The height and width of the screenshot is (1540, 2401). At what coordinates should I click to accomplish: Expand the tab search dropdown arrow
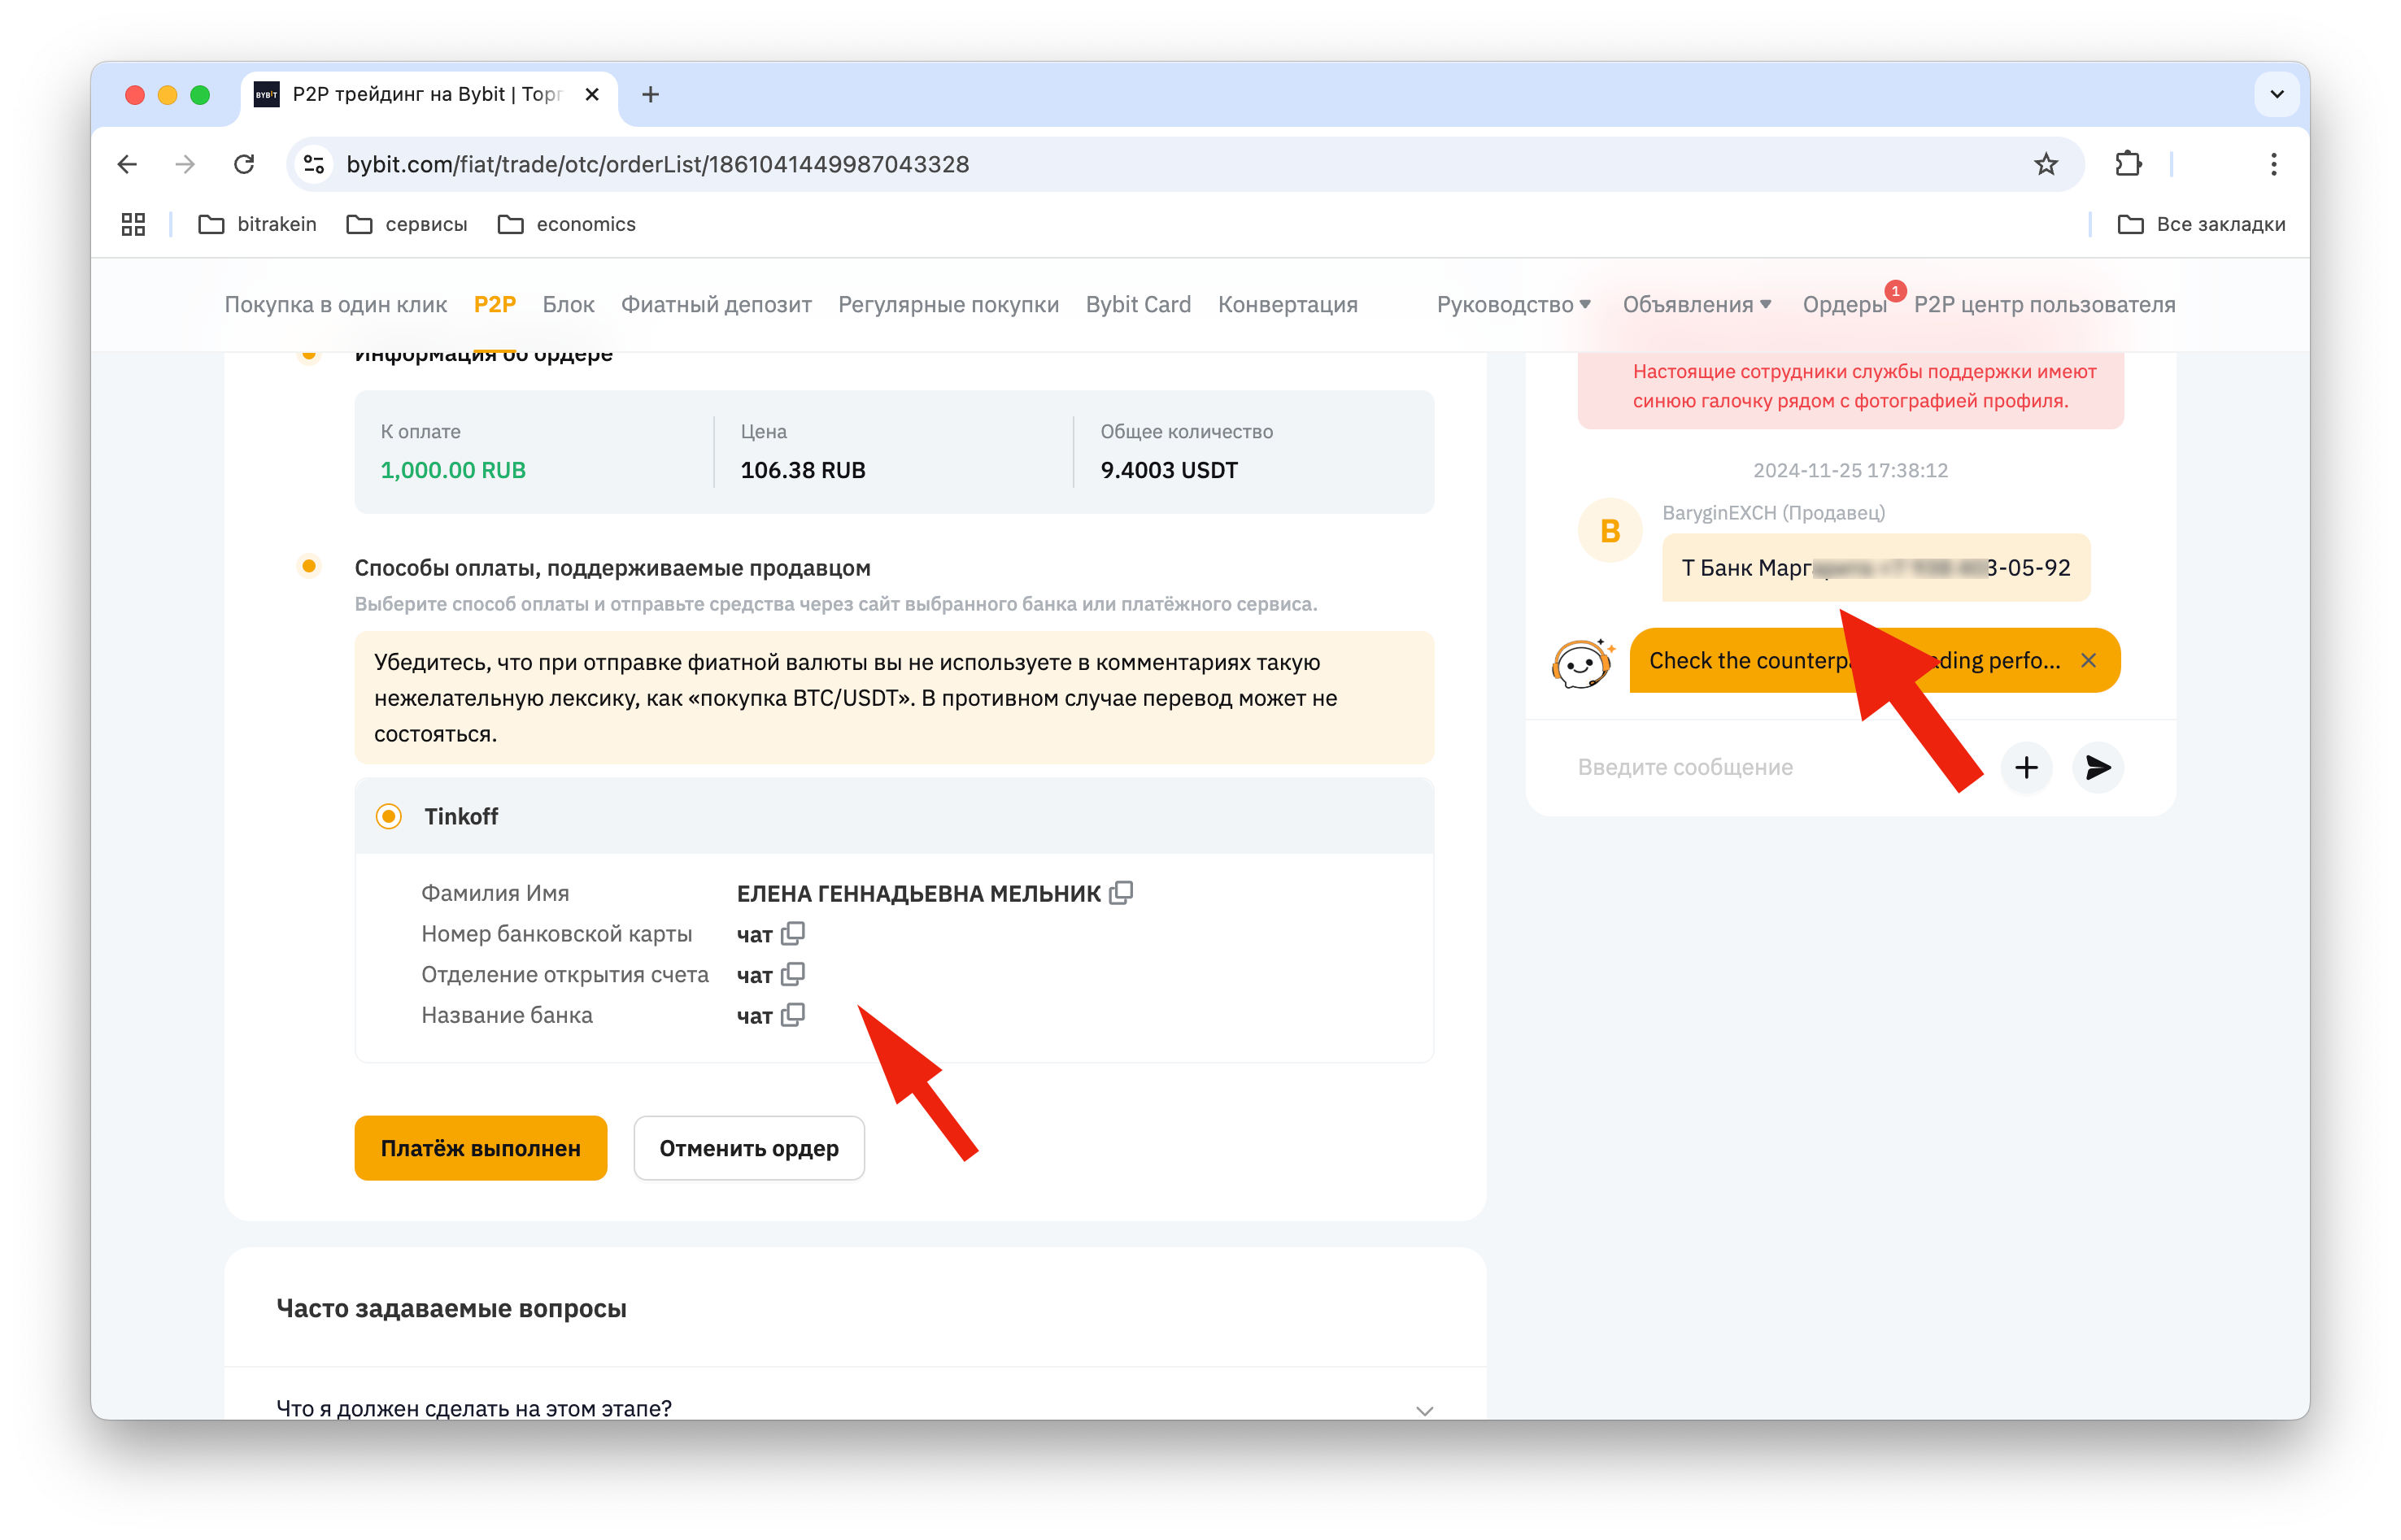click(2276, 94)
